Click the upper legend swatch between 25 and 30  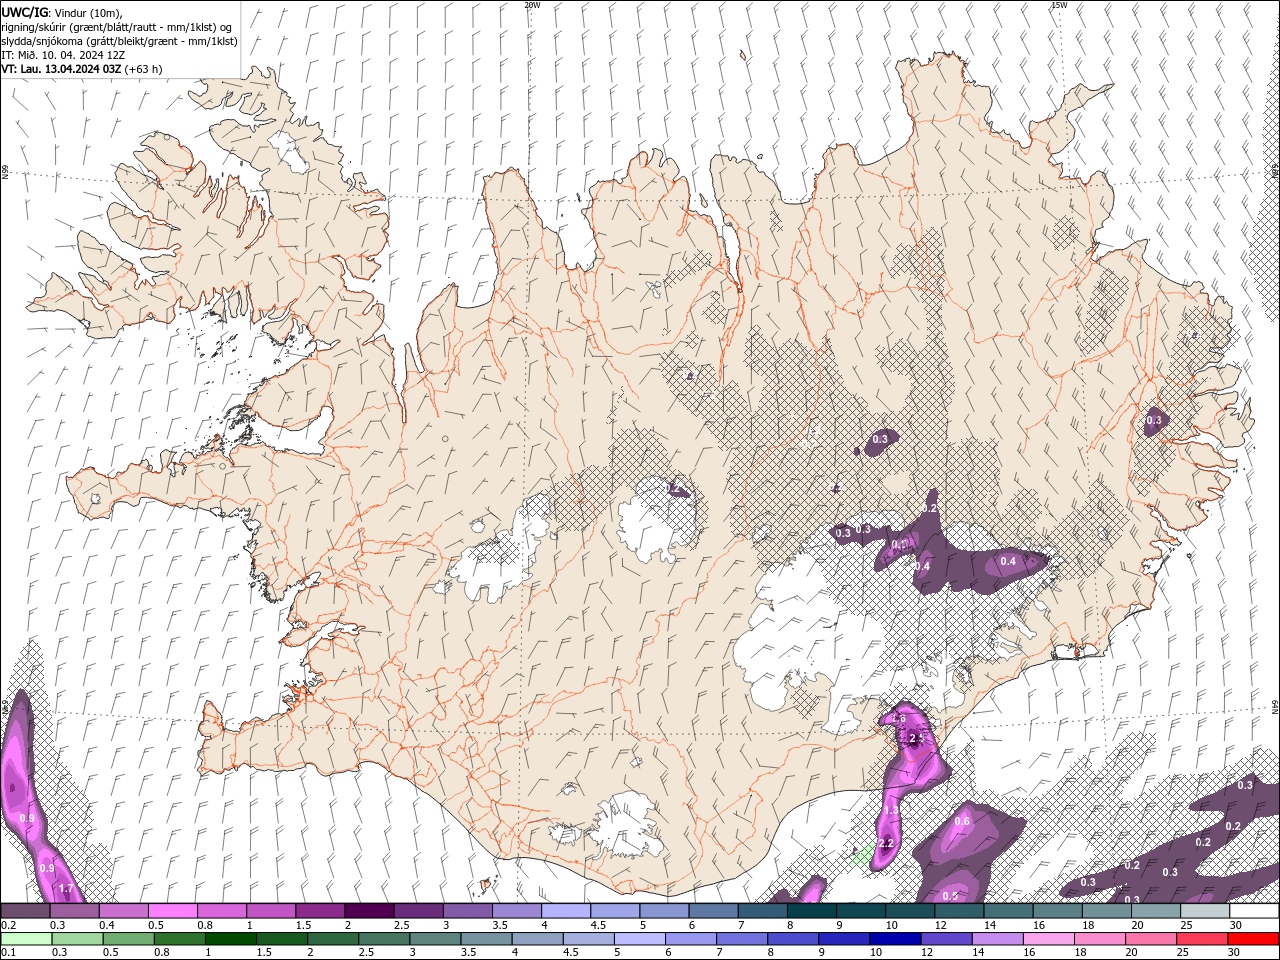pos(1205,910)
